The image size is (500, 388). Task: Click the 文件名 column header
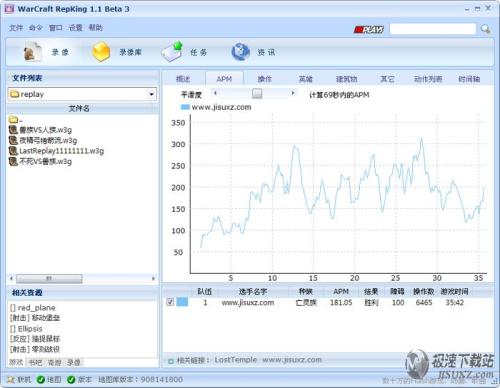coord(79,108)
